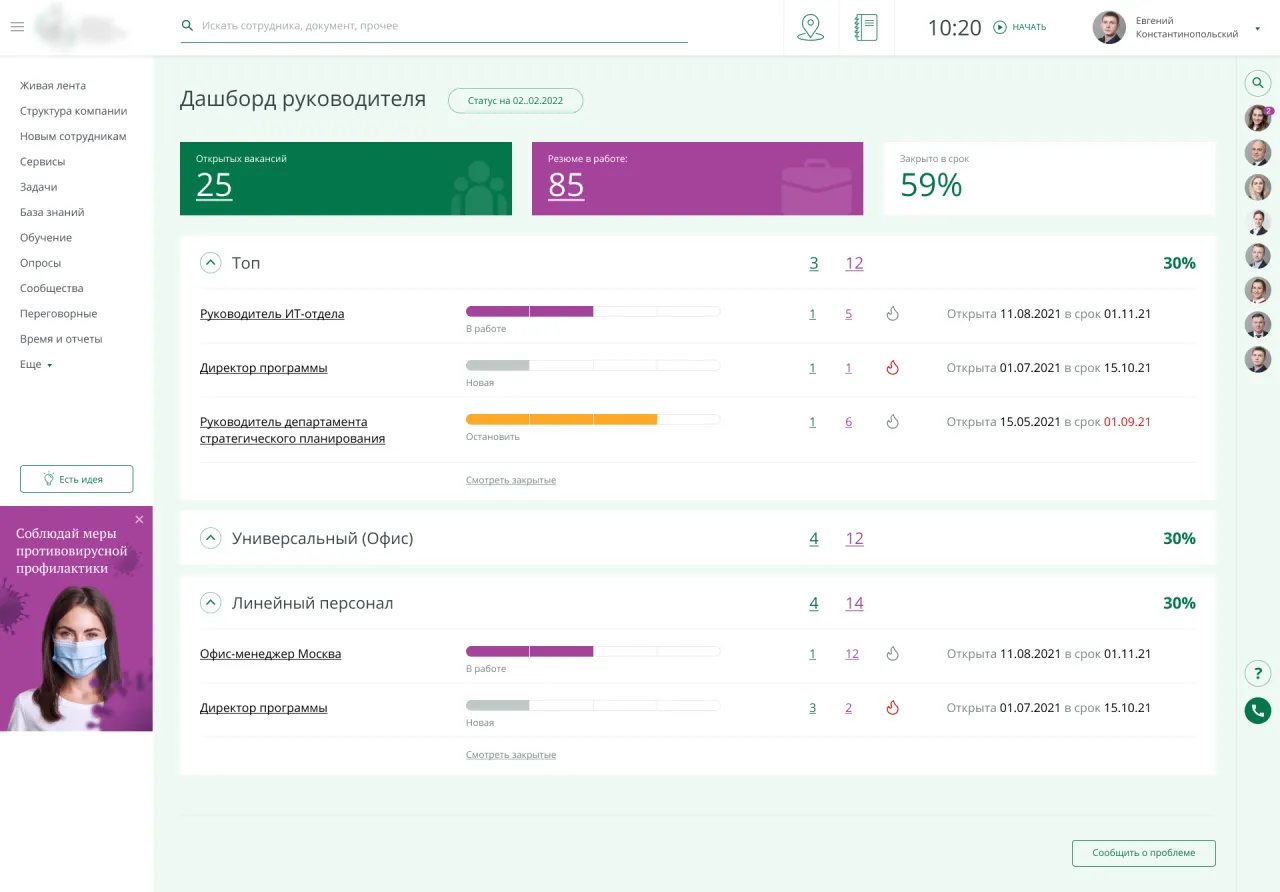Toggle the hot vacancy flame for Руководитель ИТ-отдела
Screen dimensions: 1280x892
click(892, 313)
